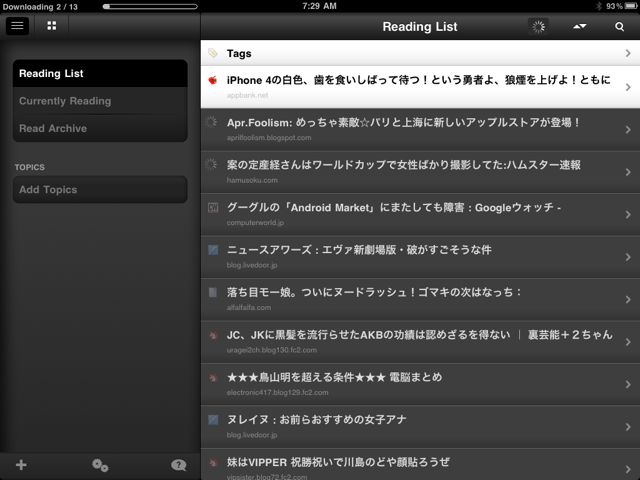This screenshot has width=640, height=480.
Task: Click computerworld.jp source text
Action: [255, 222]
